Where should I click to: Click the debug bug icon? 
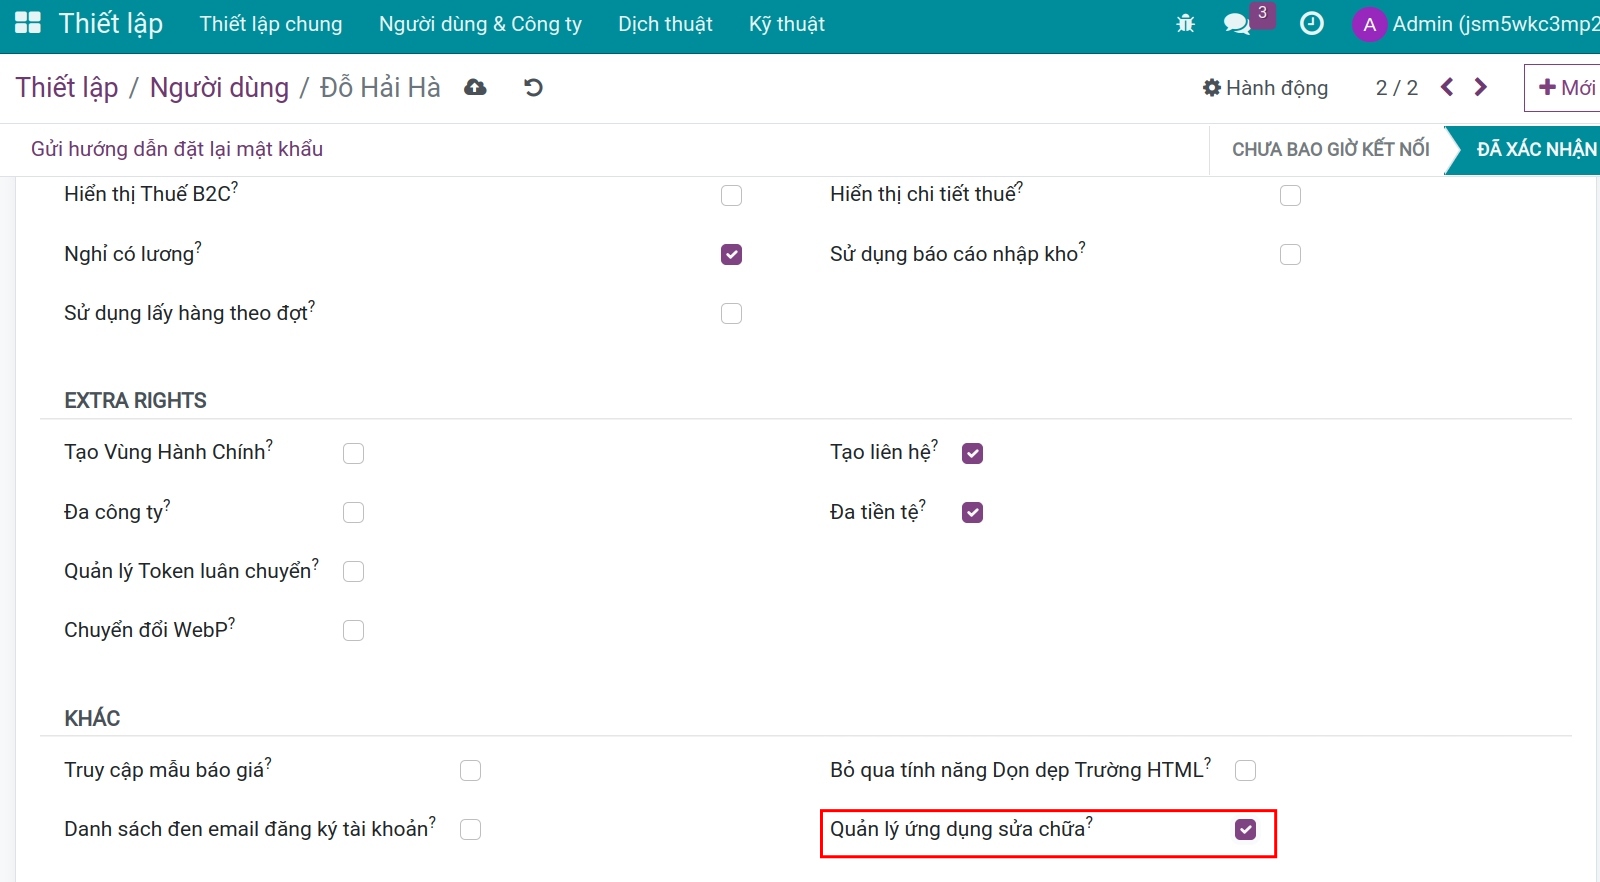click(1186, 24)
